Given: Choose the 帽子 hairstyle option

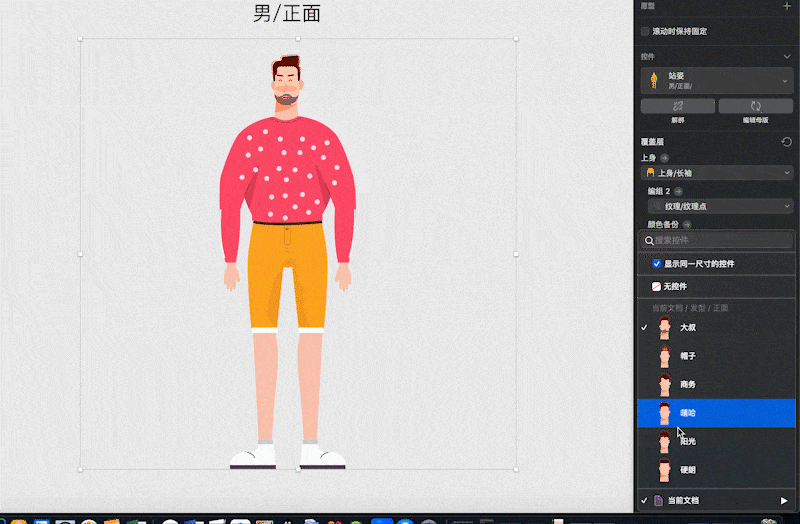Looking at the screenshot, I should tap(716, 356).
